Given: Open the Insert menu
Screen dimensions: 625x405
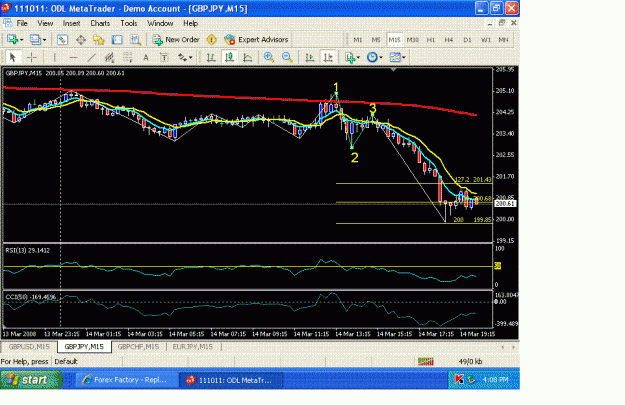Looking at the screenshot, I should (x=71, y=23).
